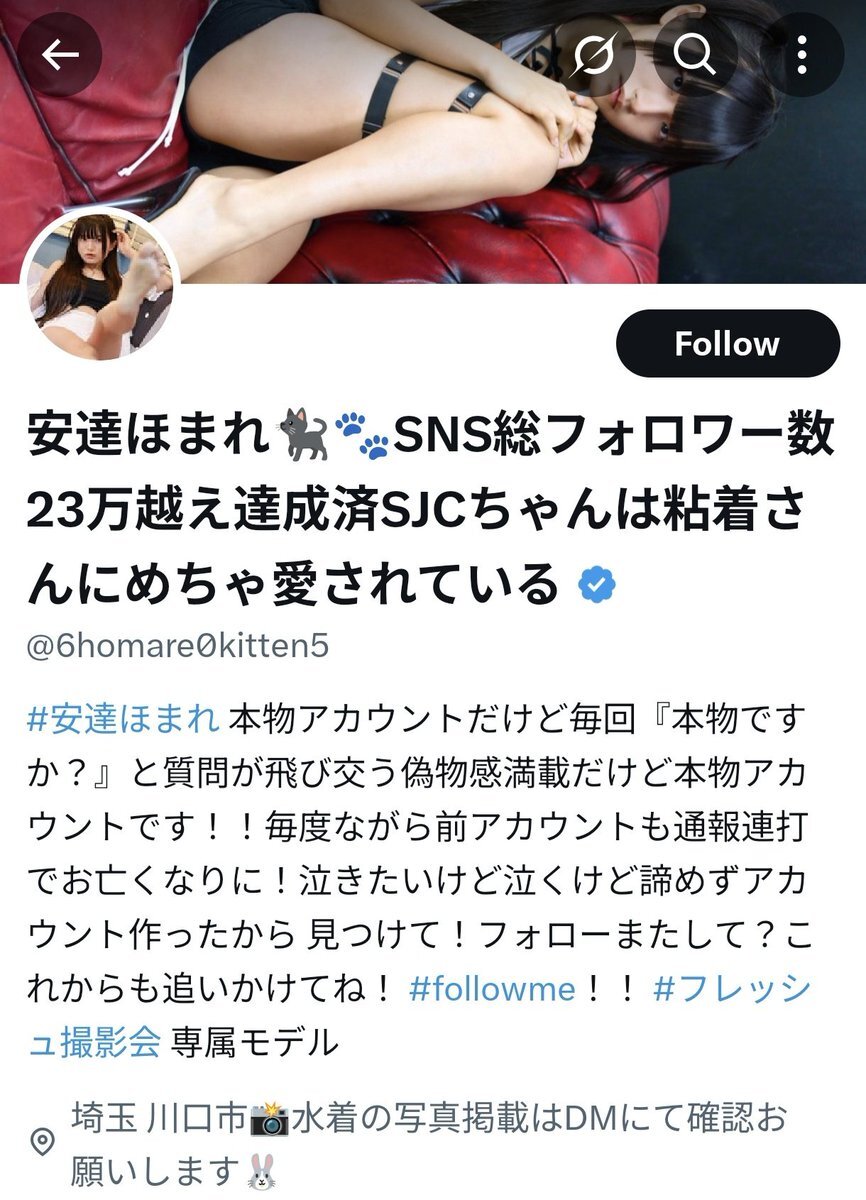Go back using the left arrow

point(60,54)
